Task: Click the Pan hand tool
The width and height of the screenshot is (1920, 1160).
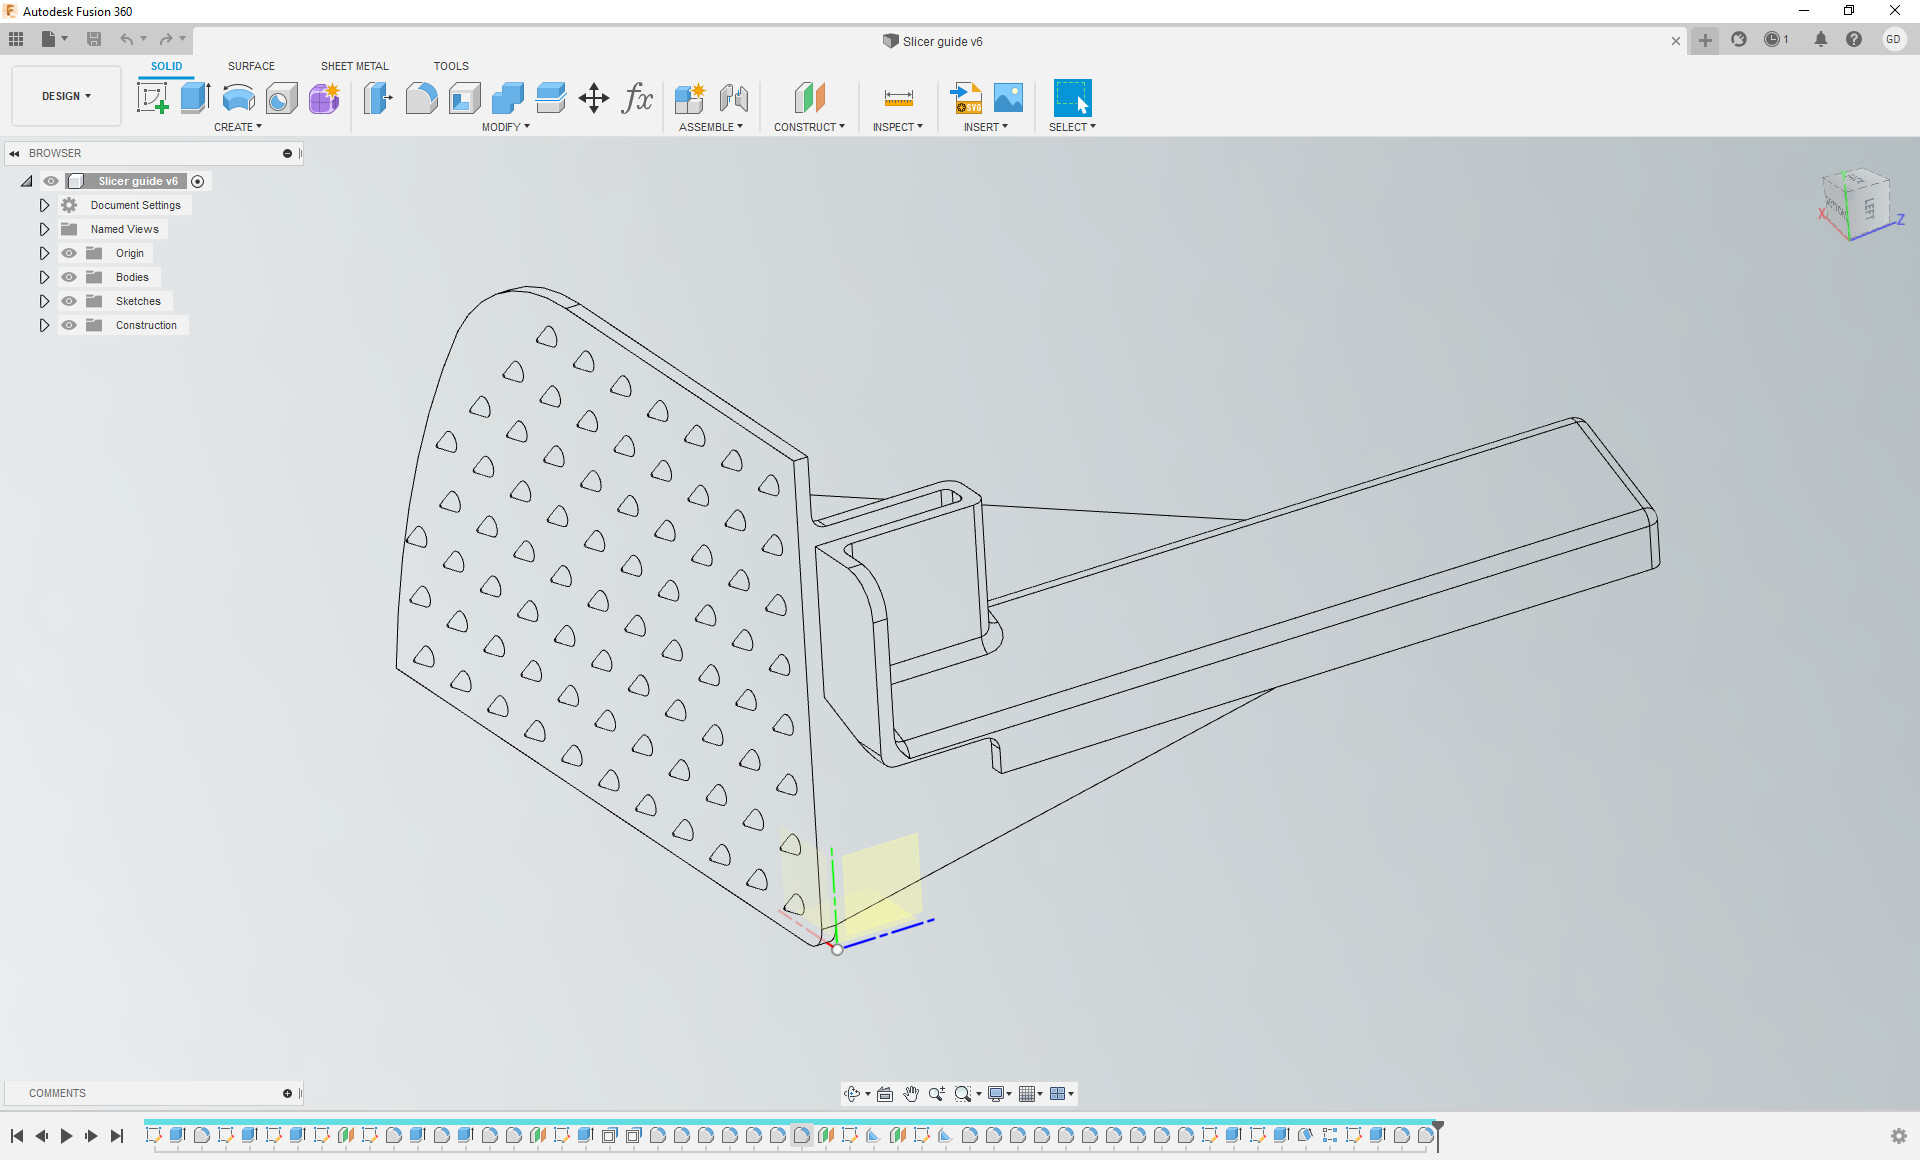Action: (911, 1094)
